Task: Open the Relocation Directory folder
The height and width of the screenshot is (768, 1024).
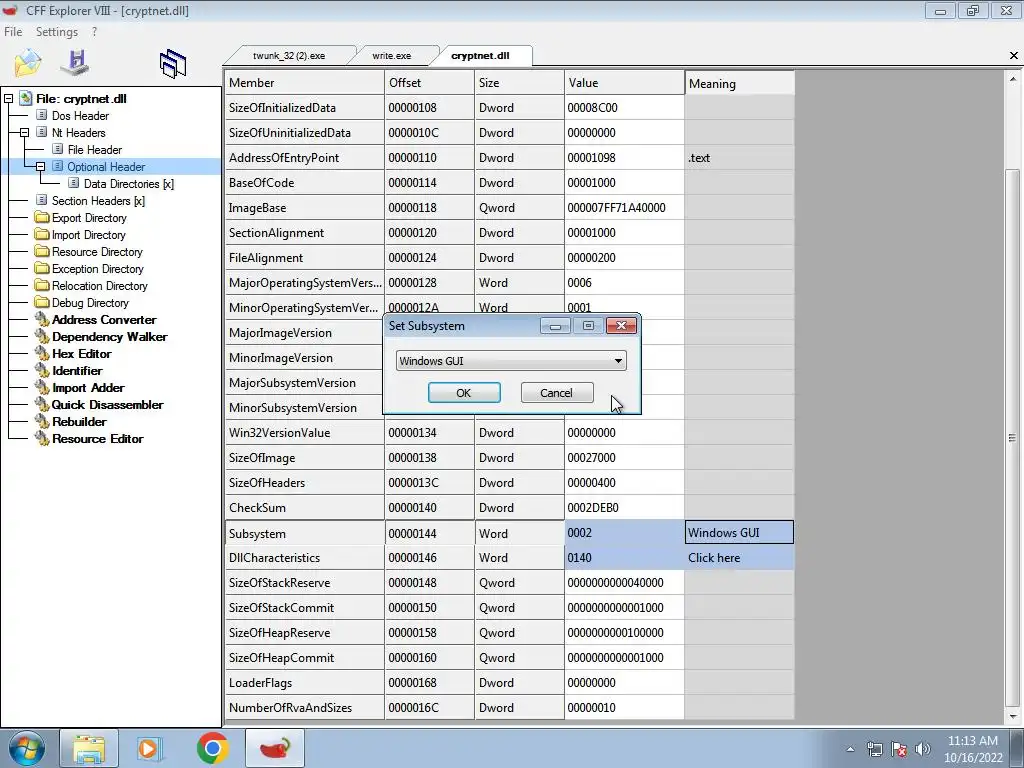Action: pyautogui.click(x=99, y=285)
